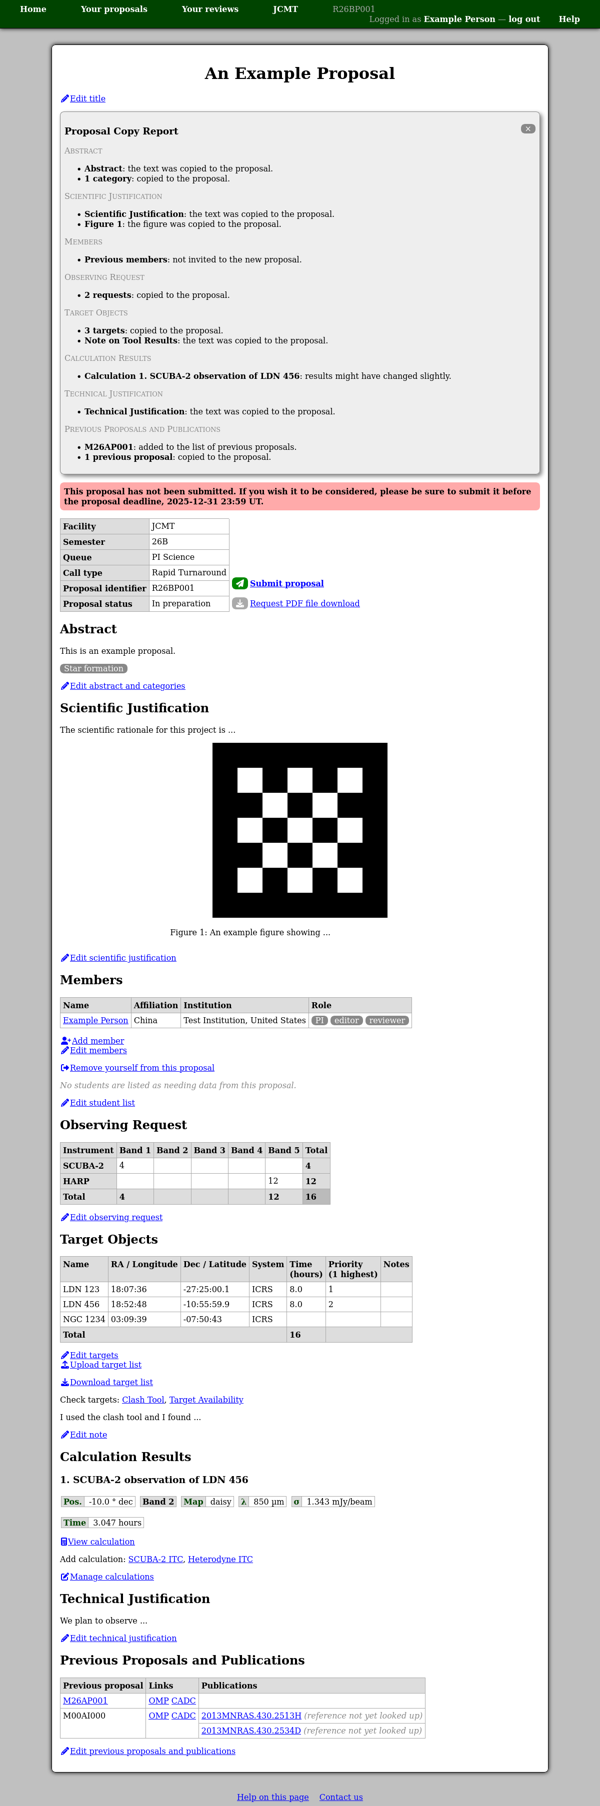
Task: Click M00AI000 previous proposal cell
Action: (x=103, y=1723)
